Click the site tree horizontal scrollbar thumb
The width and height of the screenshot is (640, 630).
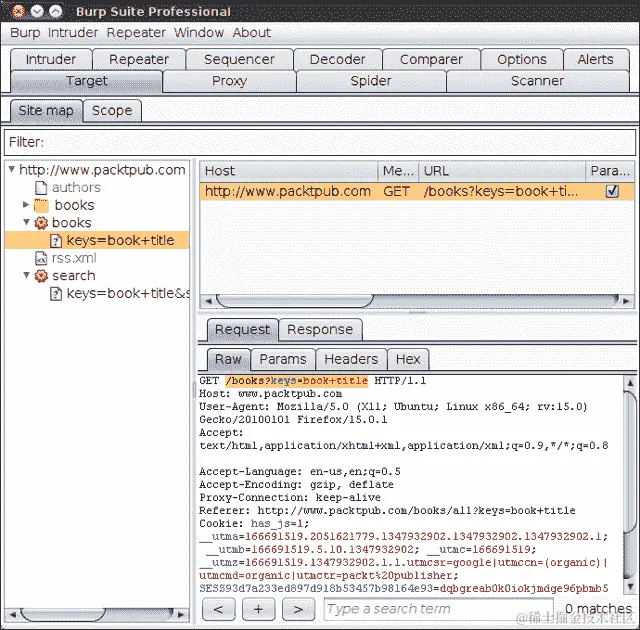point(62,614)
